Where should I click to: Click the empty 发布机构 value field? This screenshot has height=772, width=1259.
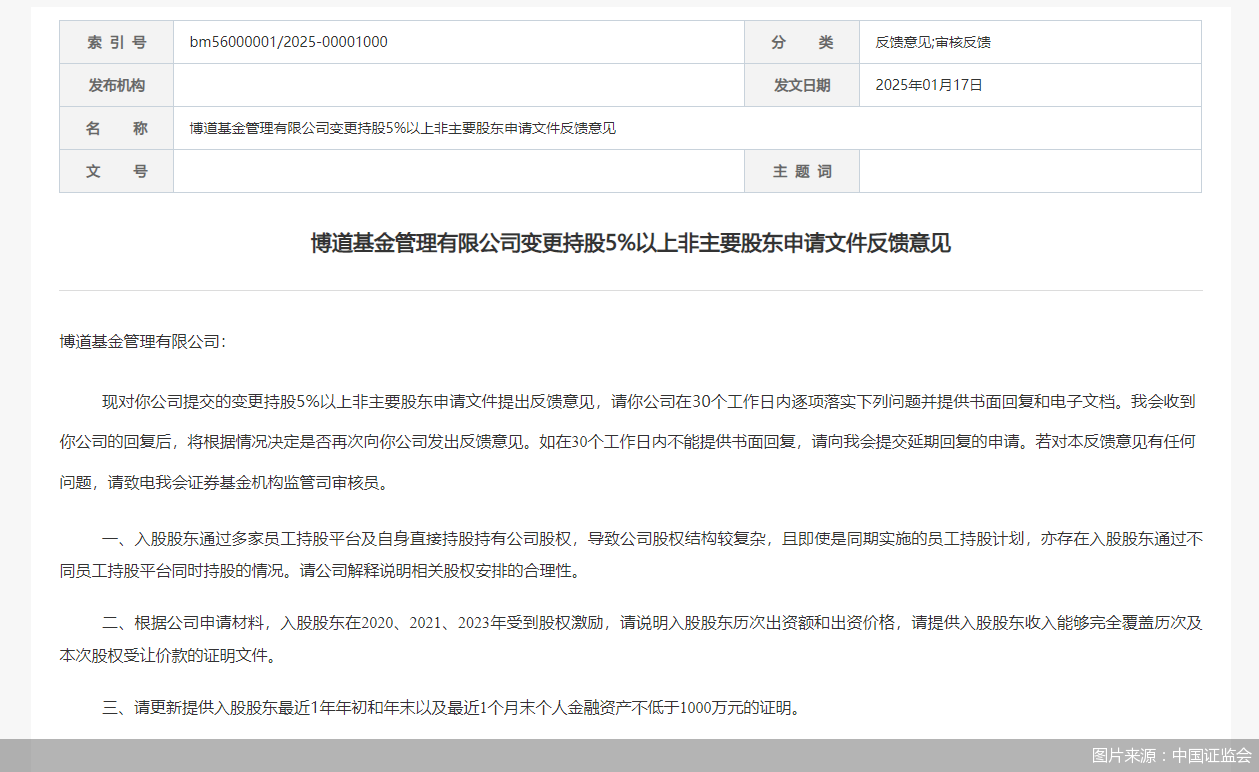tap(458, 85)
